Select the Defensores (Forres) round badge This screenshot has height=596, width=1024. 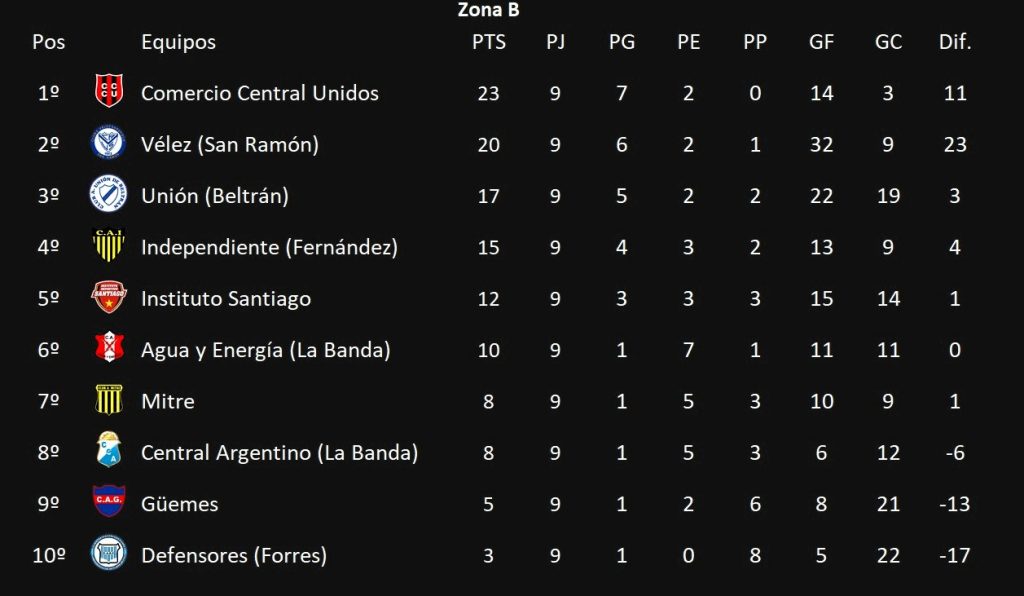(108, 553)
